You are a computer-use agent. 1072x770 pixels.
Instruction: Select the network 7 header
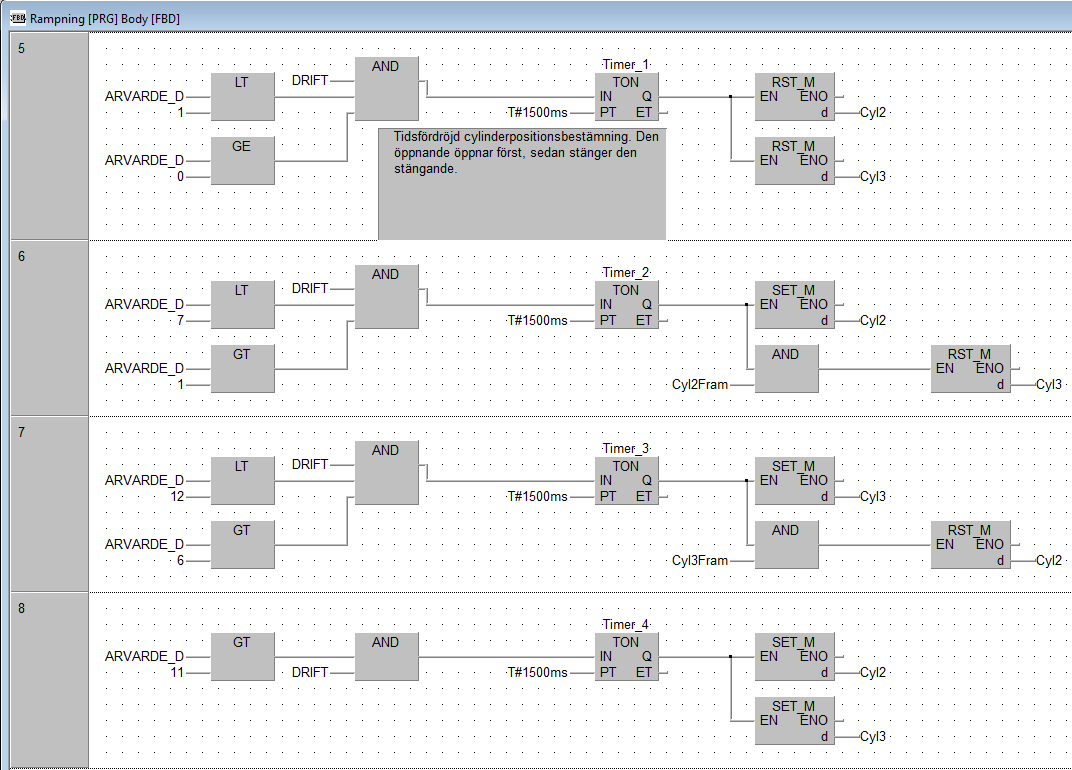point(48,502)
